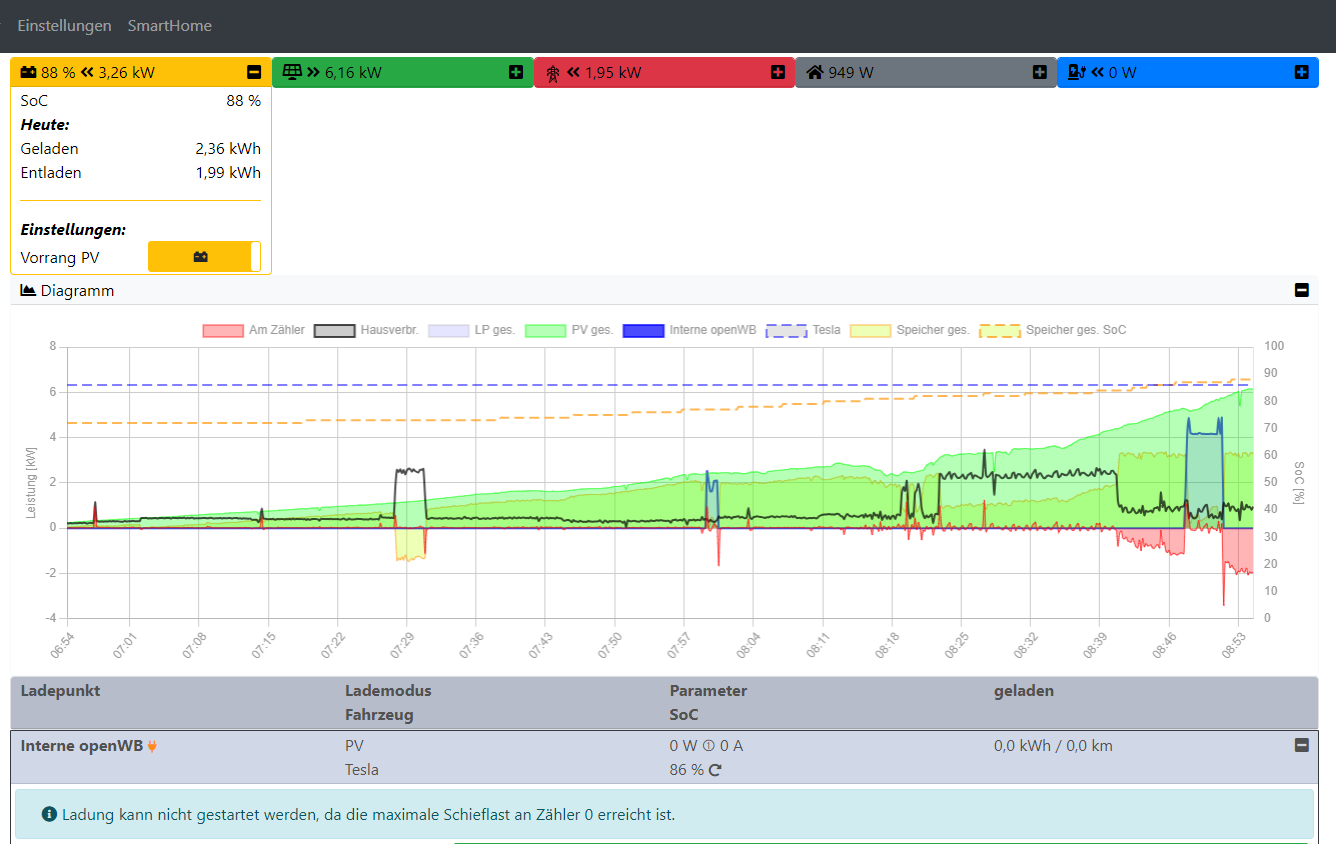The height and width of the screenshot is (844, 1336).
Task: Click the plug icon next to Interne openWB
Action: click(x=152, y=746)
